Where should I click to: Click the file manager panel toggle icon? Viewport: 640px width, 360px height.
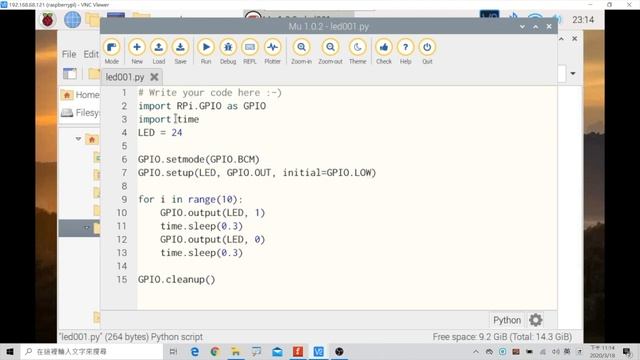point(70,73)
